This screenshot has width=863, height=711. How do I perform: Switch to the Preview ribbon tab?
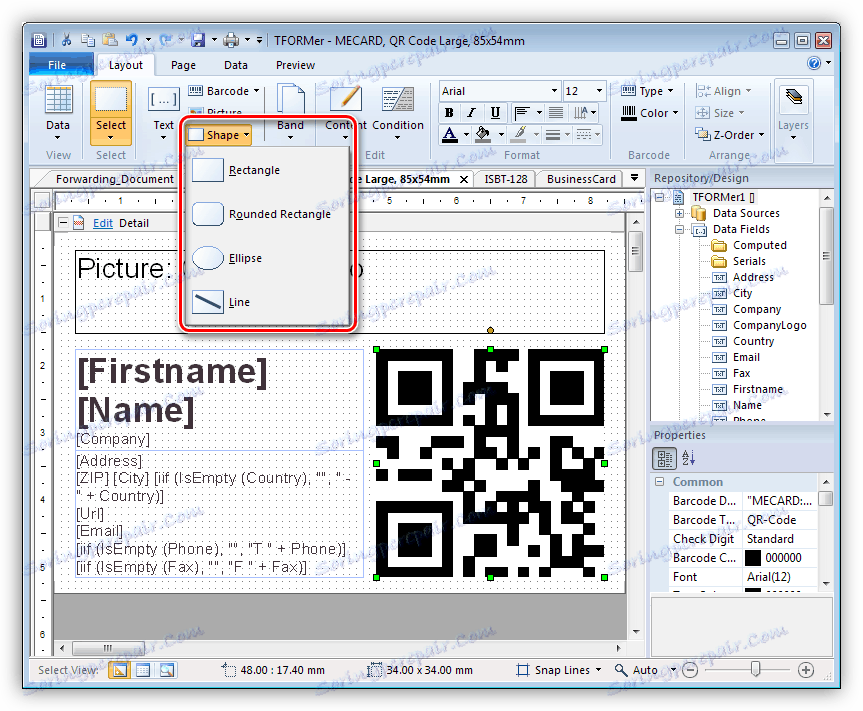pyautogui.click(x=295, y=65)
